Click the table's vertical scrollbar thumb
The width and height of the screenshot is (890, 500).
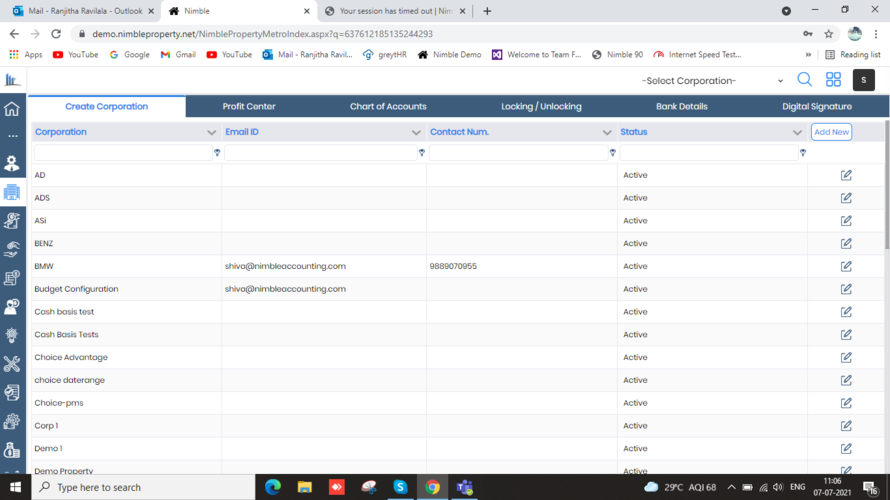887,184
